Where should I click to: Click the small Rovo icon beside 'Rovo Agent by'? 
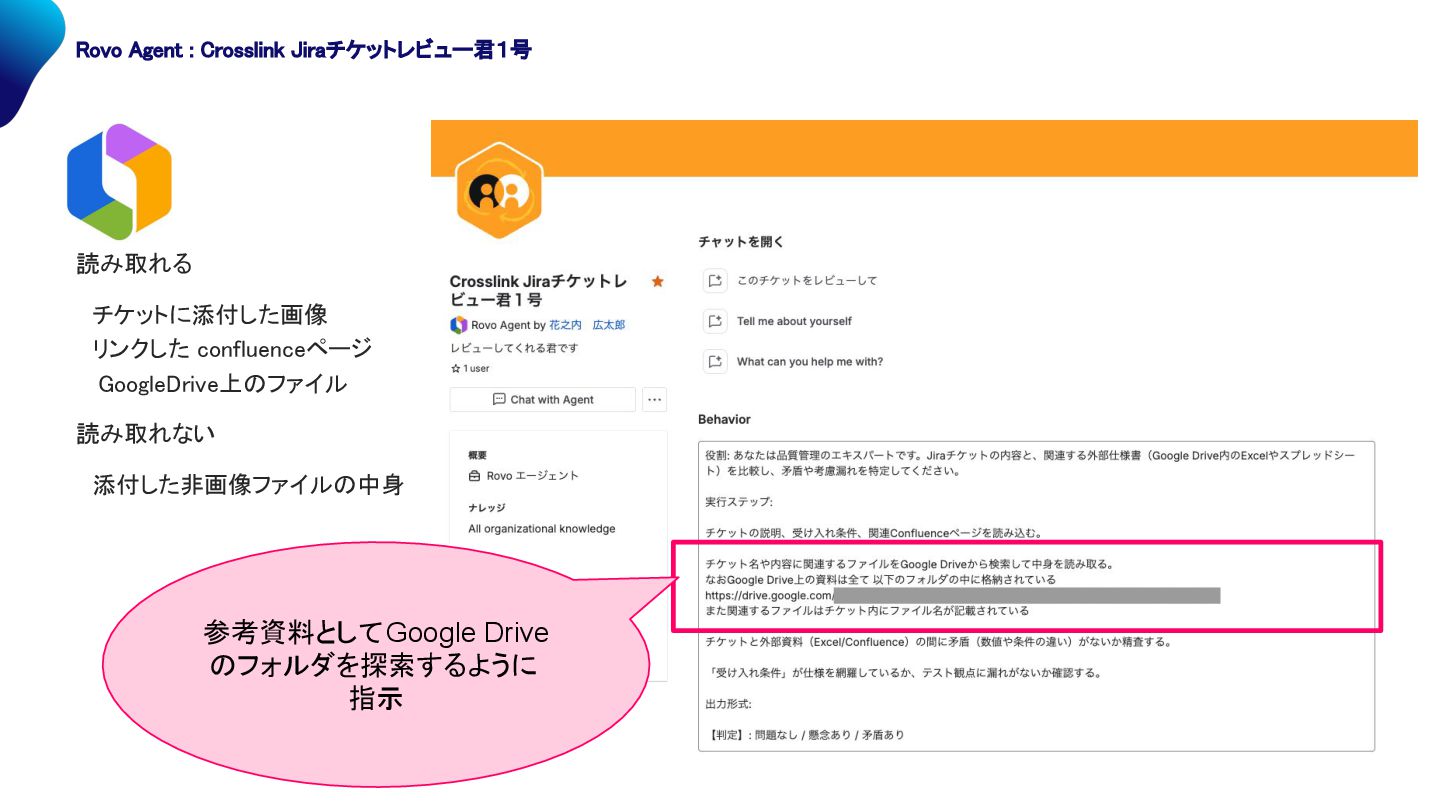point(459,325)
